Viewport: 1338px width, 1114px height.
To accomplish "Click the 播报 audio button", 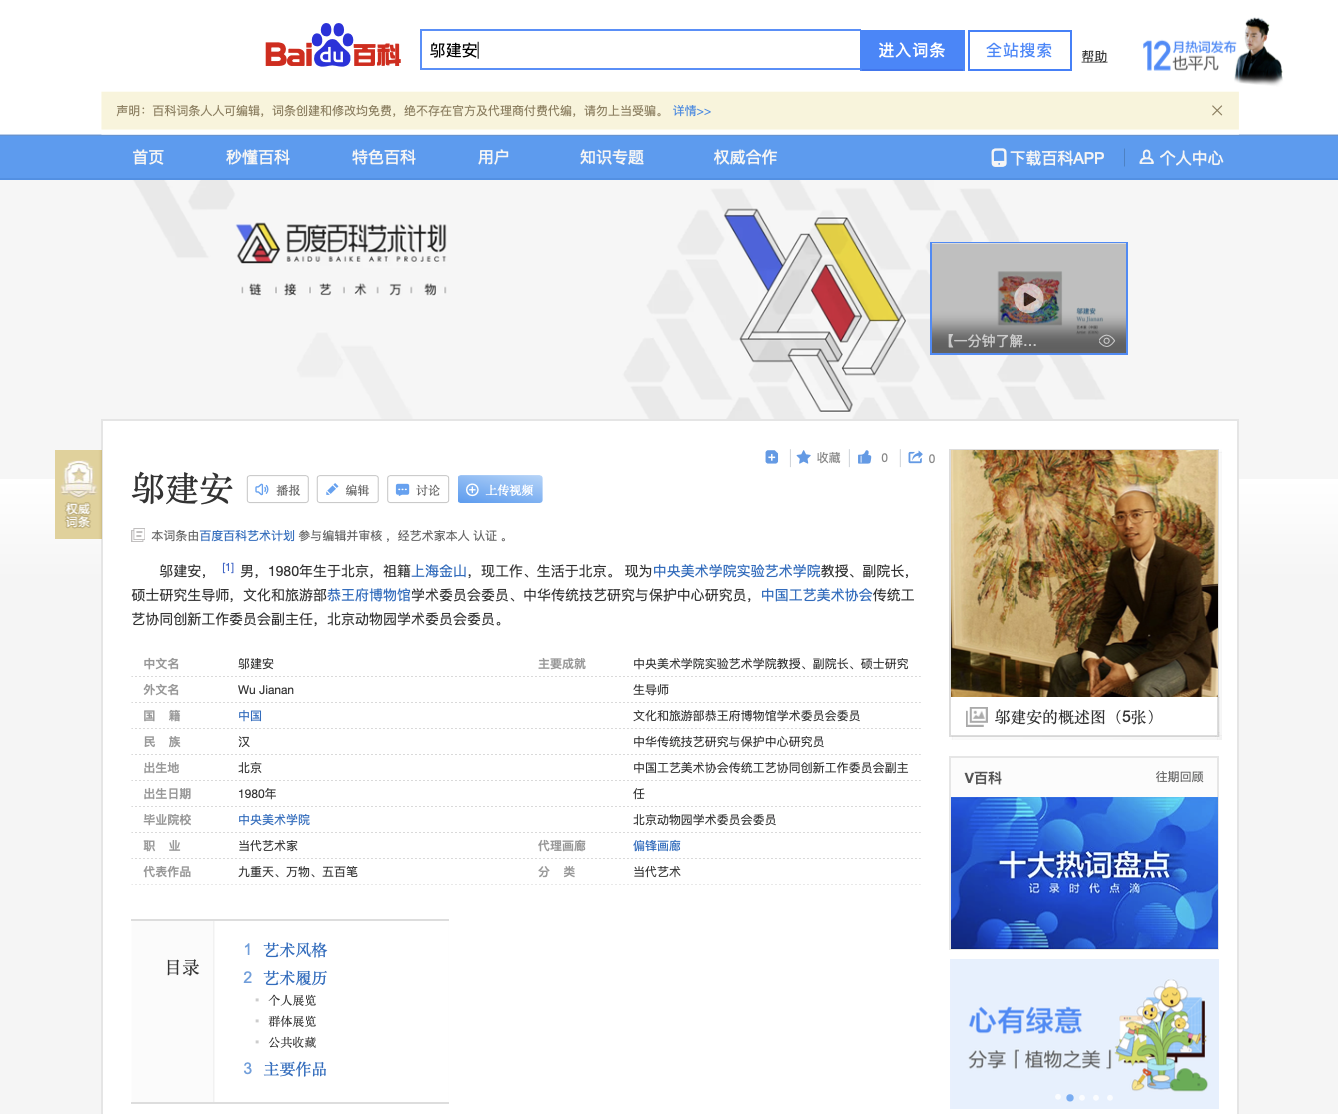I will click(278, 490).
